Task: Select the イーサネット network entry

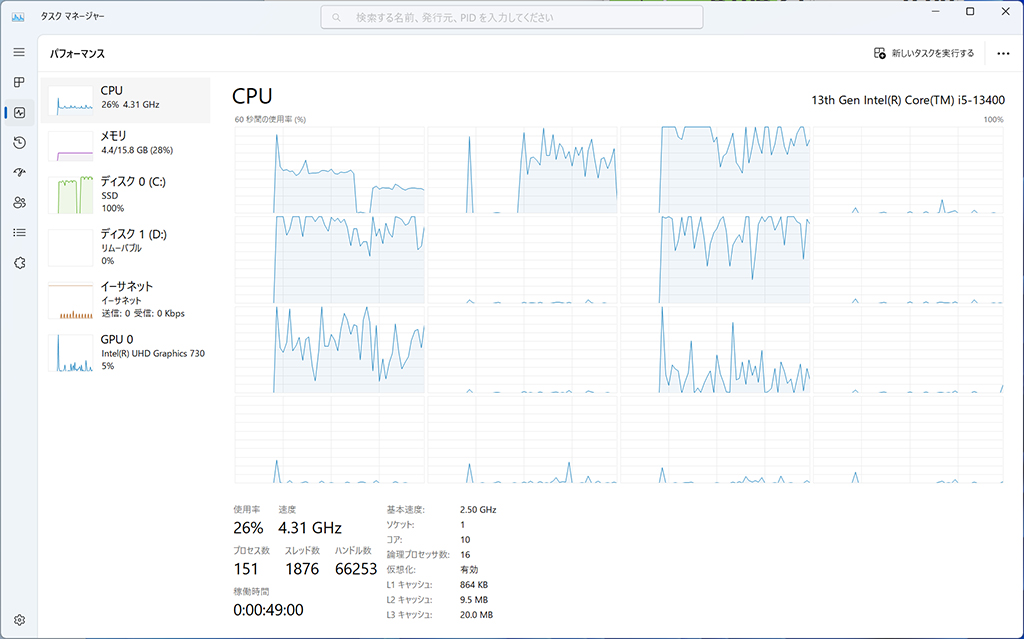Action: click(x=125, y=299)
